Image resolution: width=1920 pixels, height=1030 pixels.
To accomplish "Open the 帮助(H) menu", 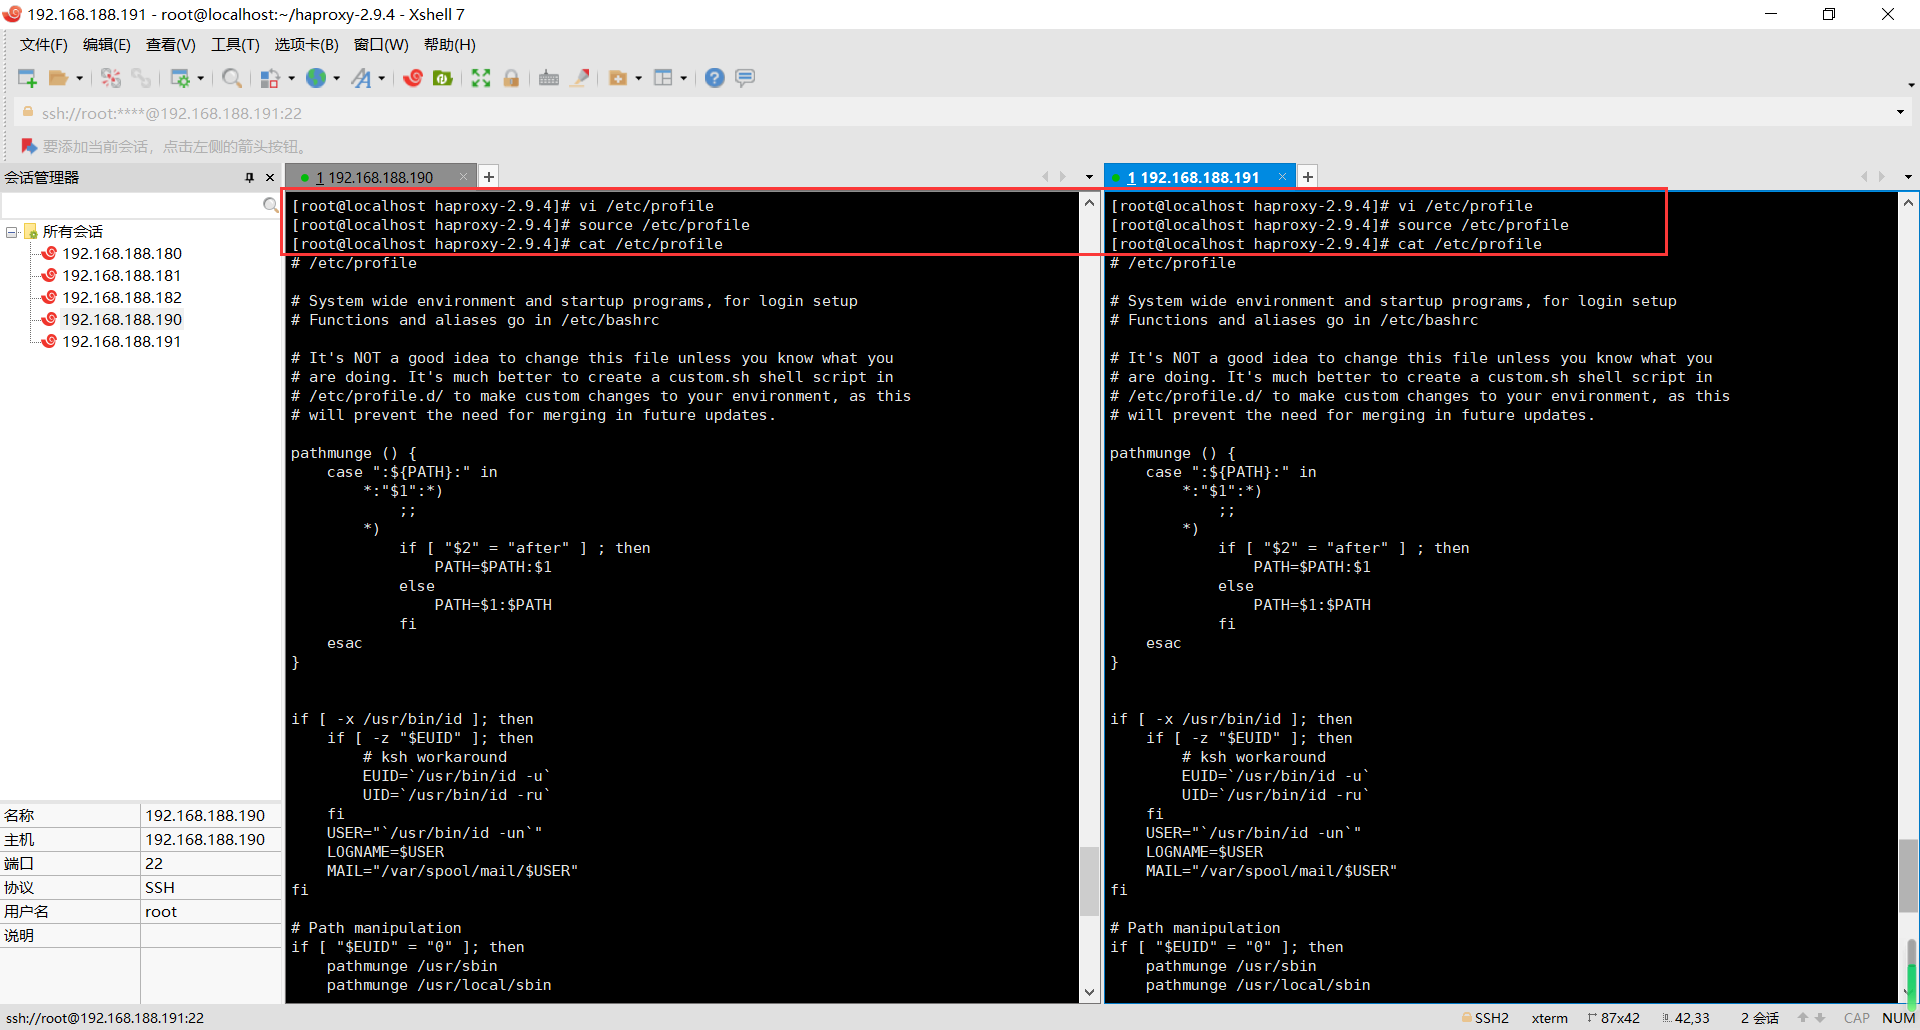I will click(x=449, y=45).
